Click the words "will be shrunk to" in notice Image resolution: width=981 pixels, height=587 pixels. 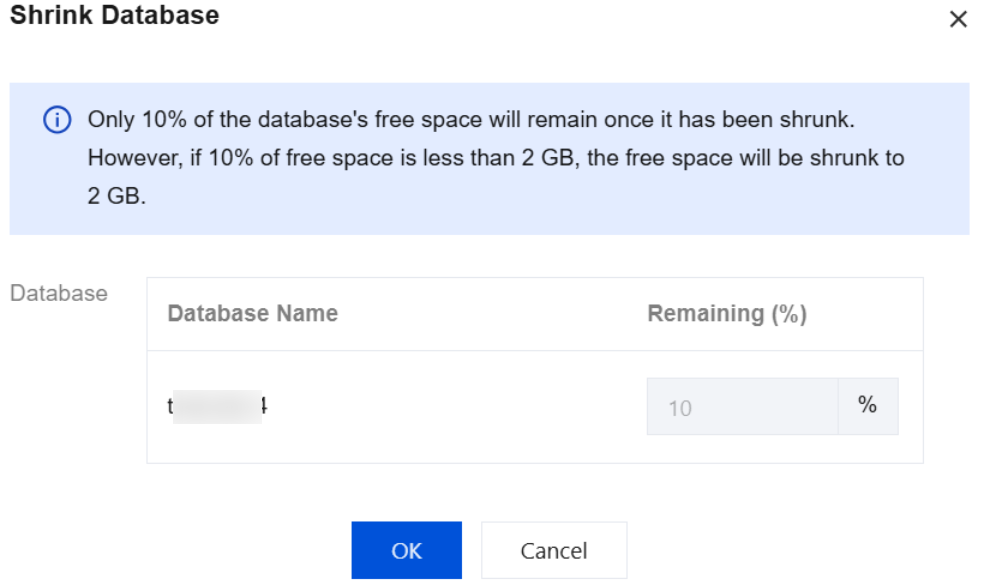829,158
